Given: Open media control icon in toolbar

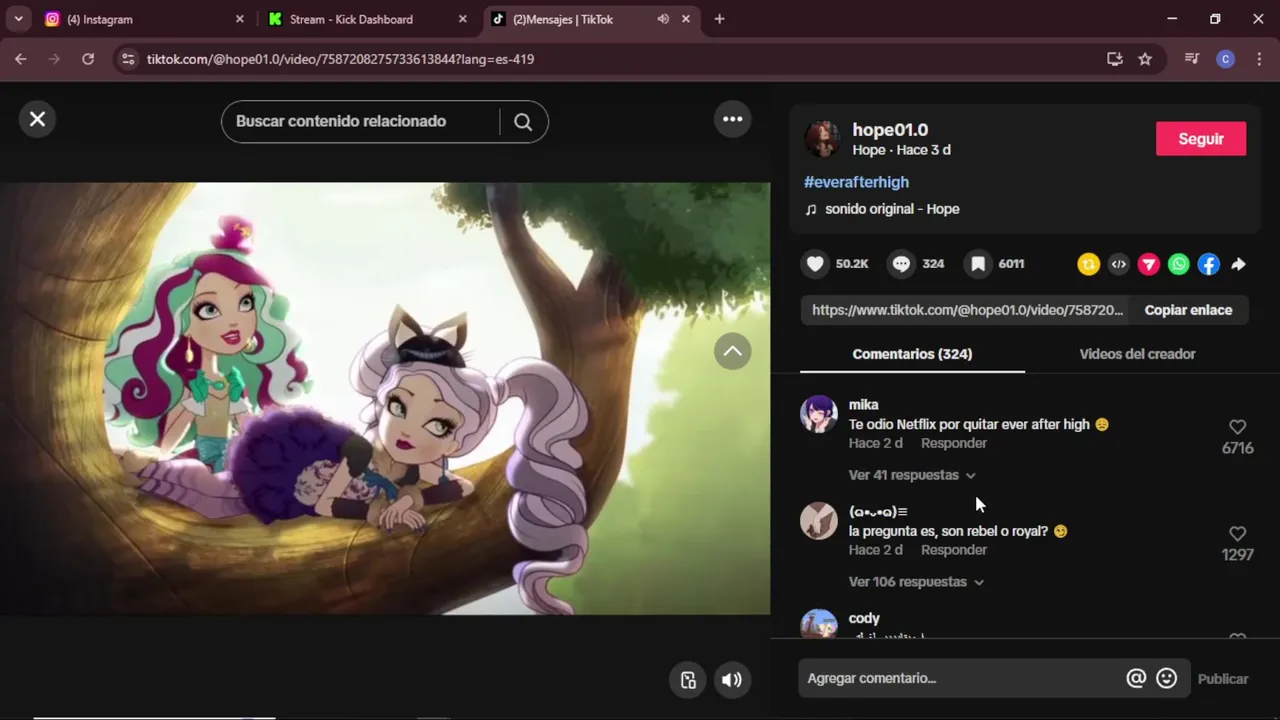Looking at the screenshot, I should pyautogui.click(x=1191, y=59).
